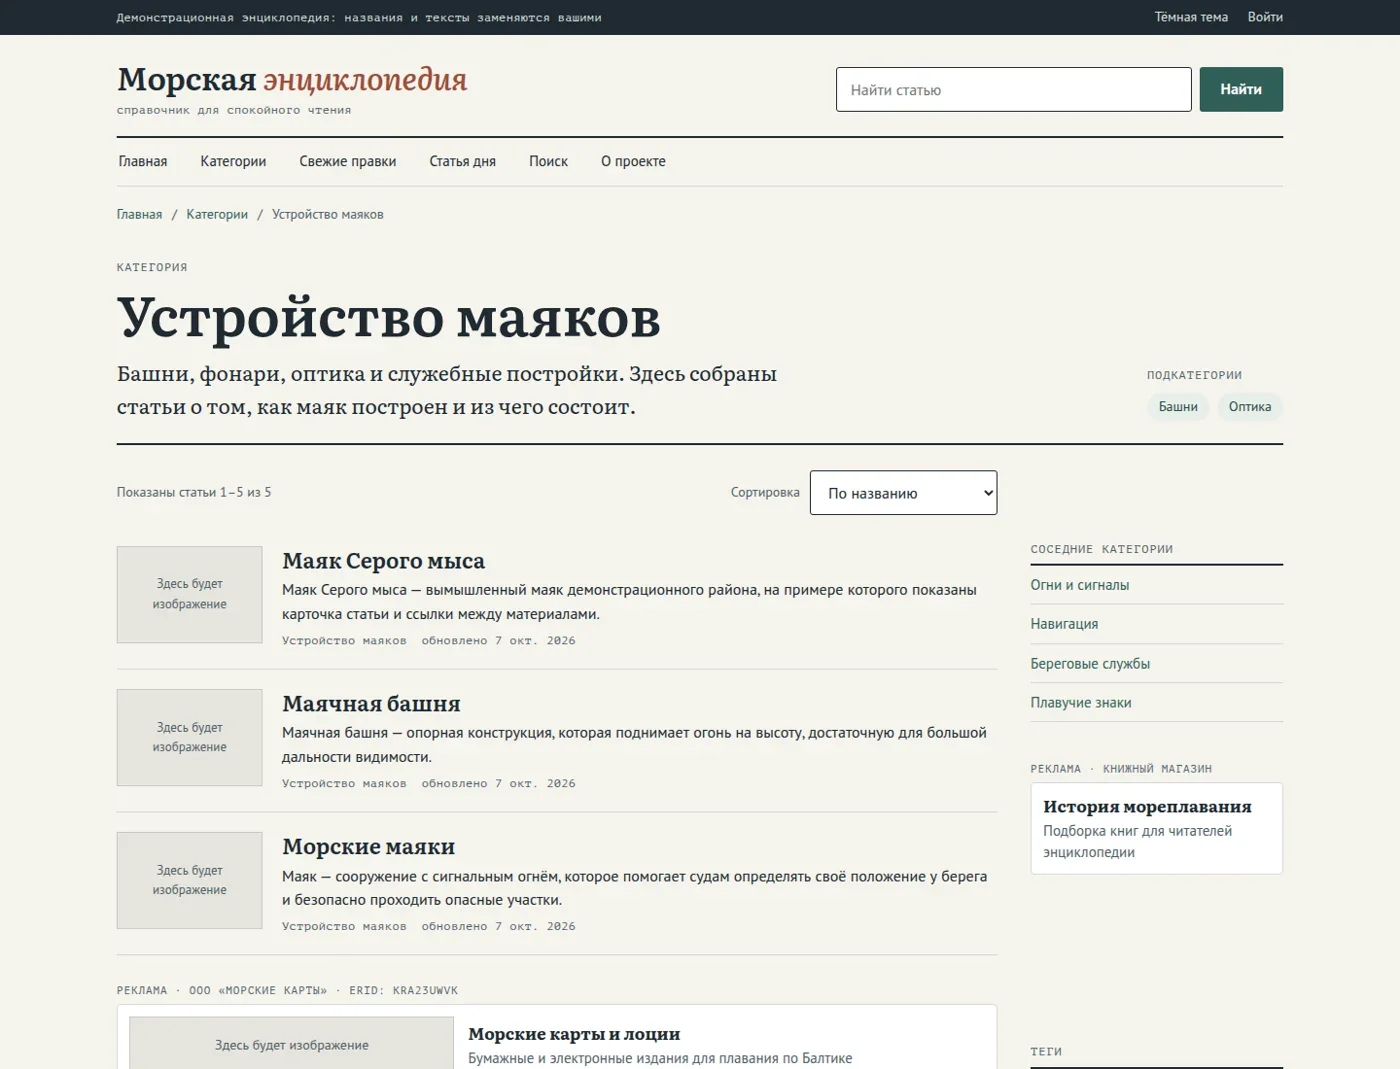The height and width of the screenshot is (1069, 1400).
Task: Open the Главная navigation item
Action: 143,161
